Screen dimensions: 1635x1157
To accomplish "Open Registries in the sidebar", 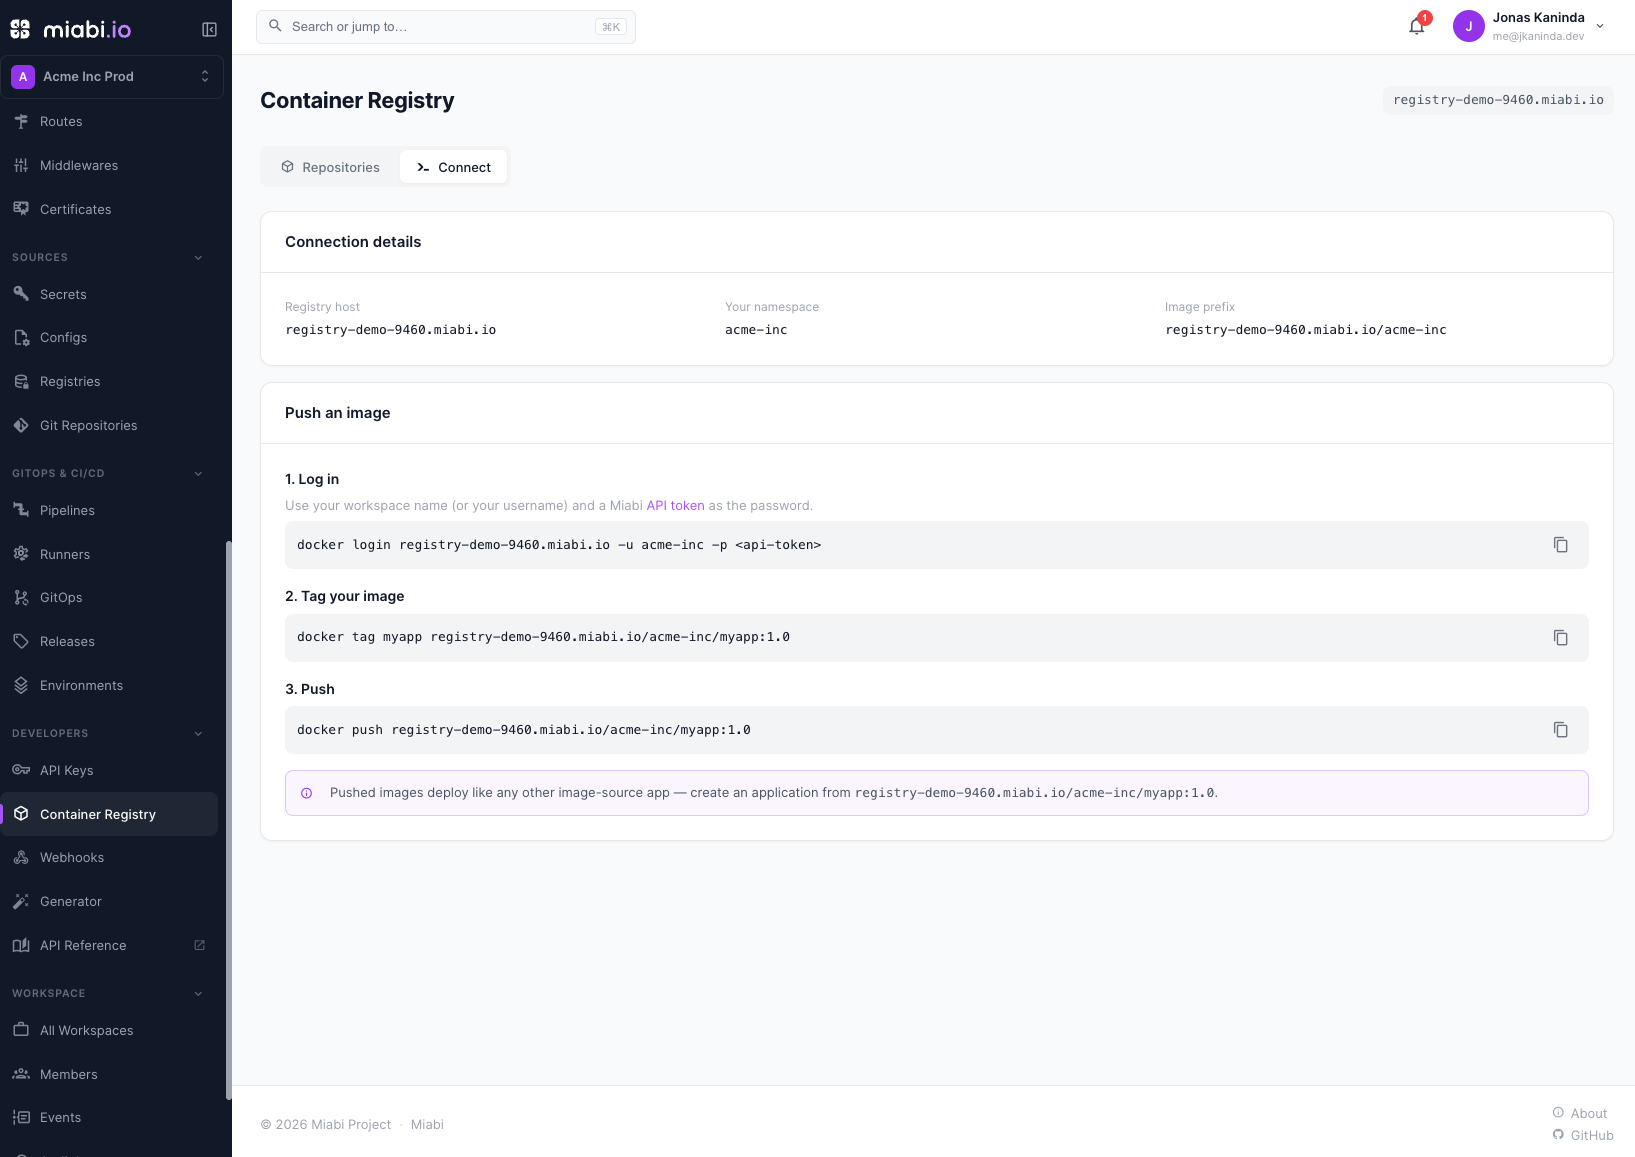I will 109,381.
